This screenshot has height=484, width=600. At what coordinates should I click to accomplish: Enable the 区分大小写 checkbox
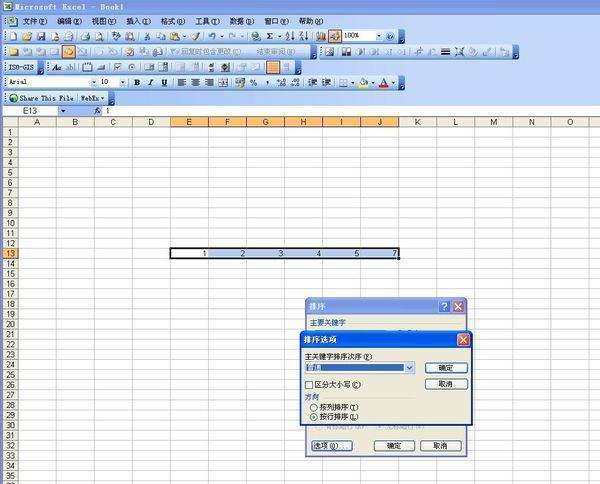[x=309, y=384]
